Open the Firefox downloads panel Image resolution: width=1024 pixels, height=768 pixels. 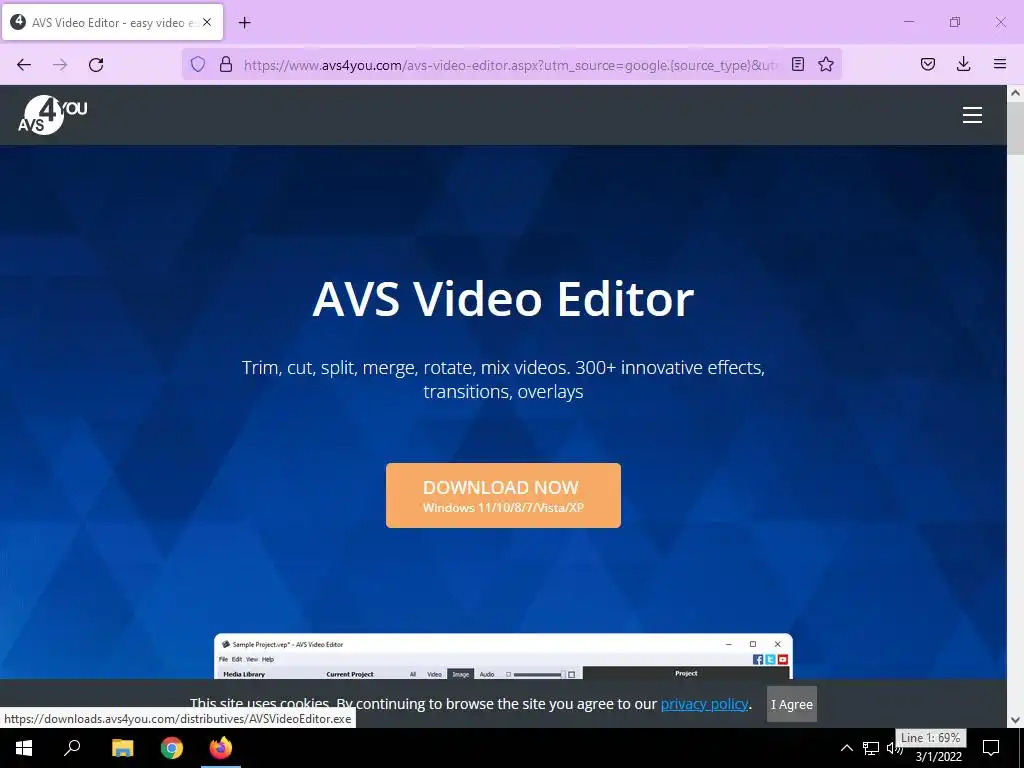[963, 64]
